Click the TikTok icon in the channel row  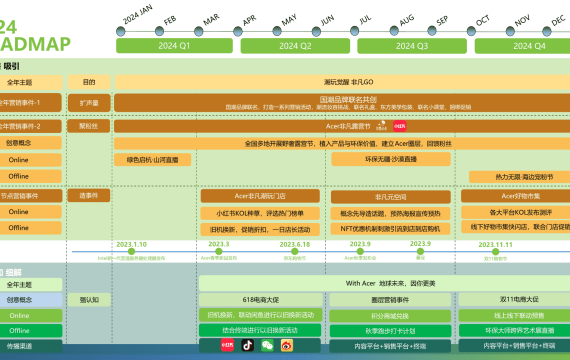coord(248,345)
